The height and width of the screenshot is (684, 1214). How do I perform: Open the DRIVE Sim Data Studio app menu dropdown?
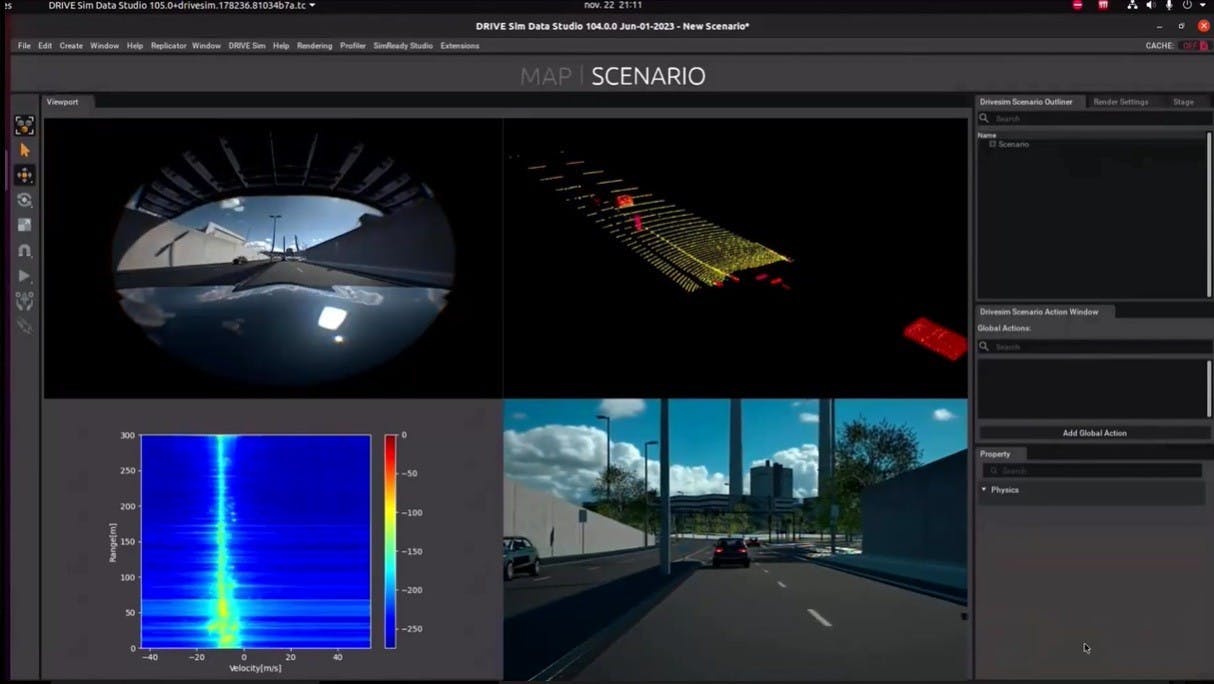point(181,5)
